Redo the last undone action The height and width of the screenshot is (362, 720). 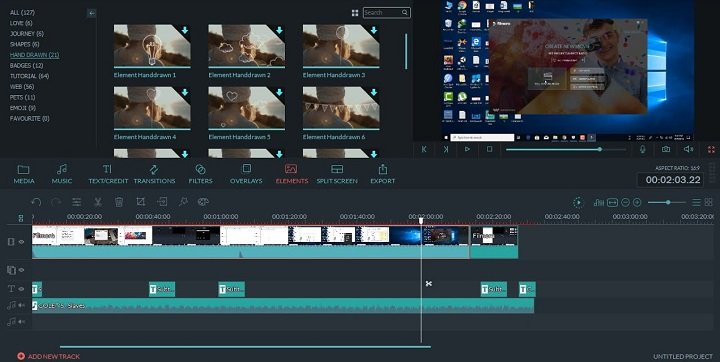click(x=56, y=202)
